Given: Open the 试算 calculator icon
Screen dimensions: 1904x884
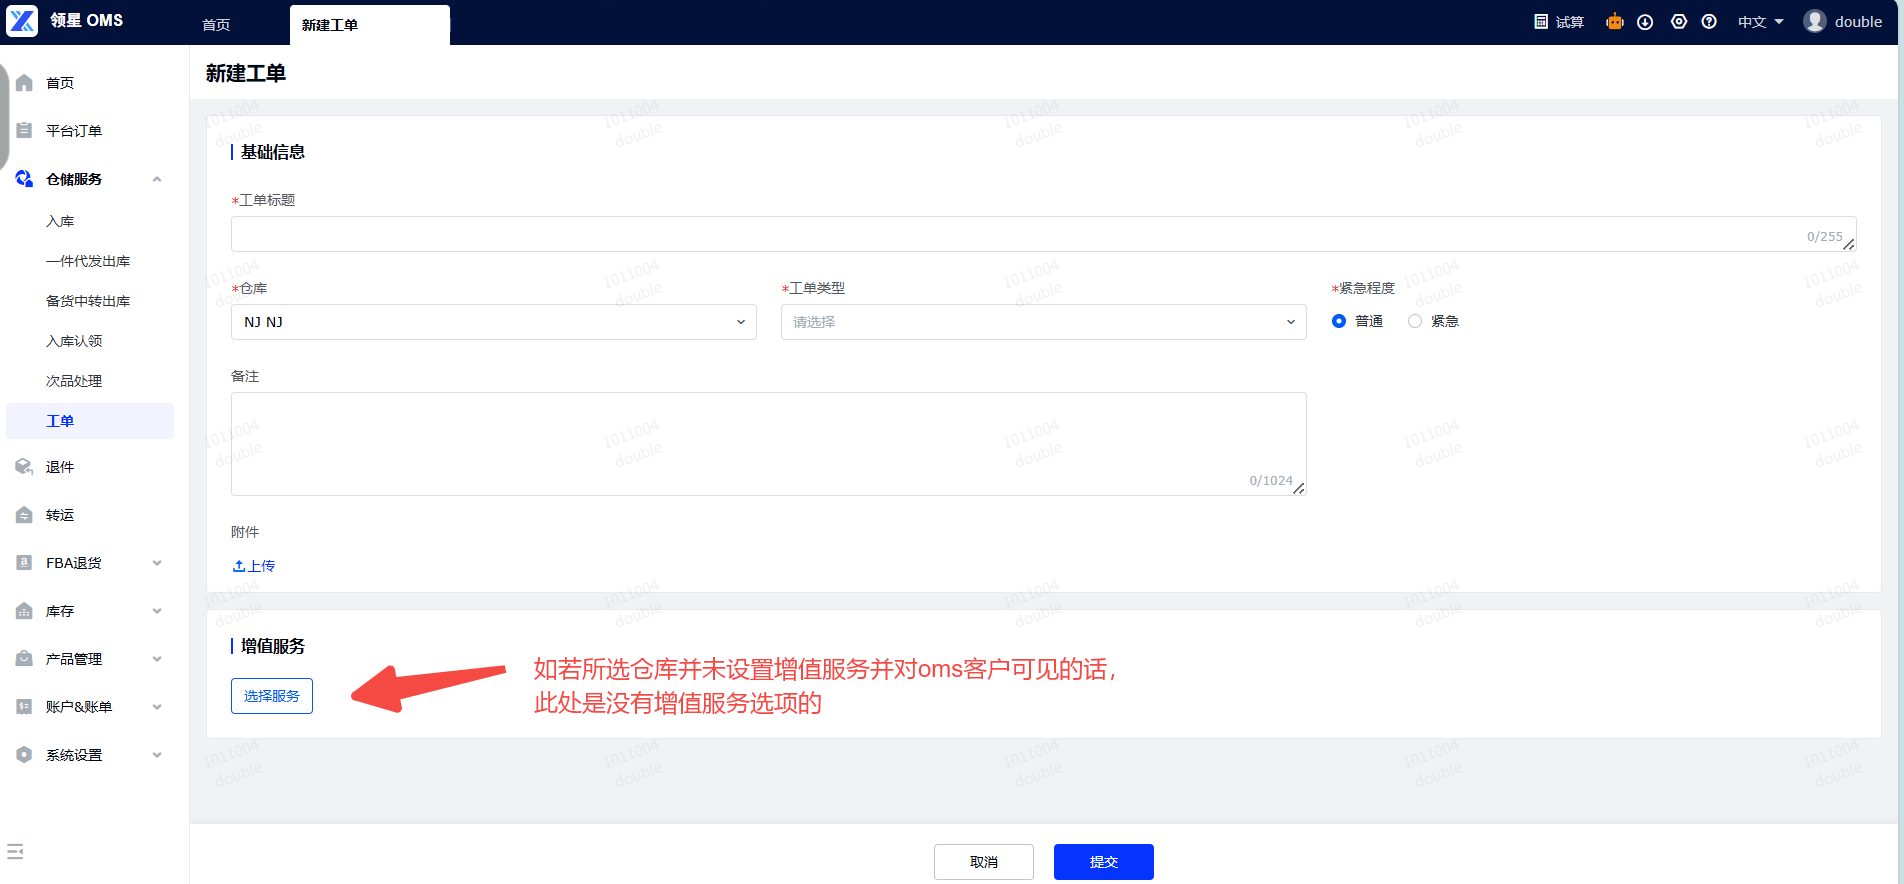Looking at the screenshot, I should [x=1541, y=22].
